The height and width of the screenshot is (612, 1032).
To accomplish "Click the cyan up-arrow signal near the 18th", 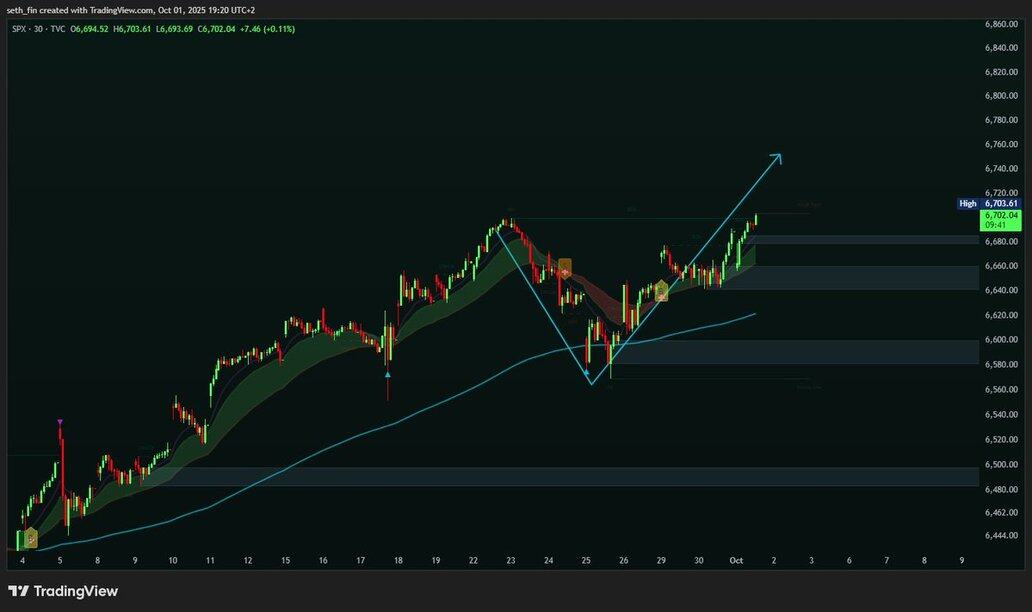I will coord(387,374).
